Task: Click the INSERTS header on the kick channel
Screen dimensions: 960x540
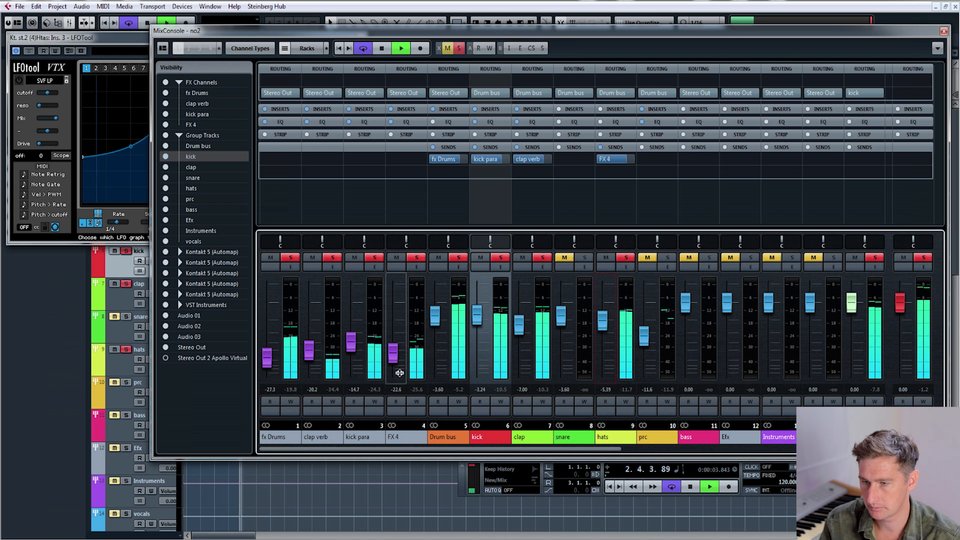Action: pos(489,109)
